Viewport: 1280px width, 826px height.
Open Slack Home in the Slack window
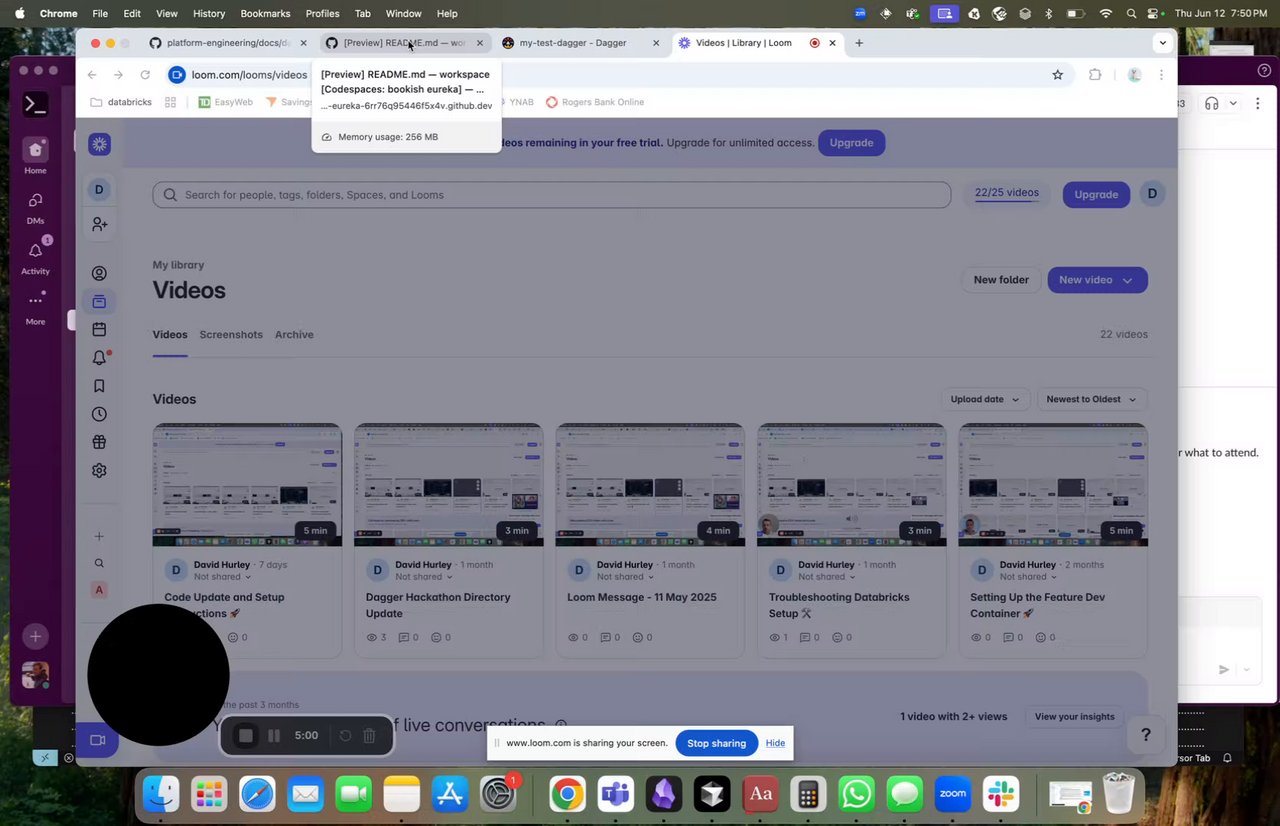click(35, 156)
